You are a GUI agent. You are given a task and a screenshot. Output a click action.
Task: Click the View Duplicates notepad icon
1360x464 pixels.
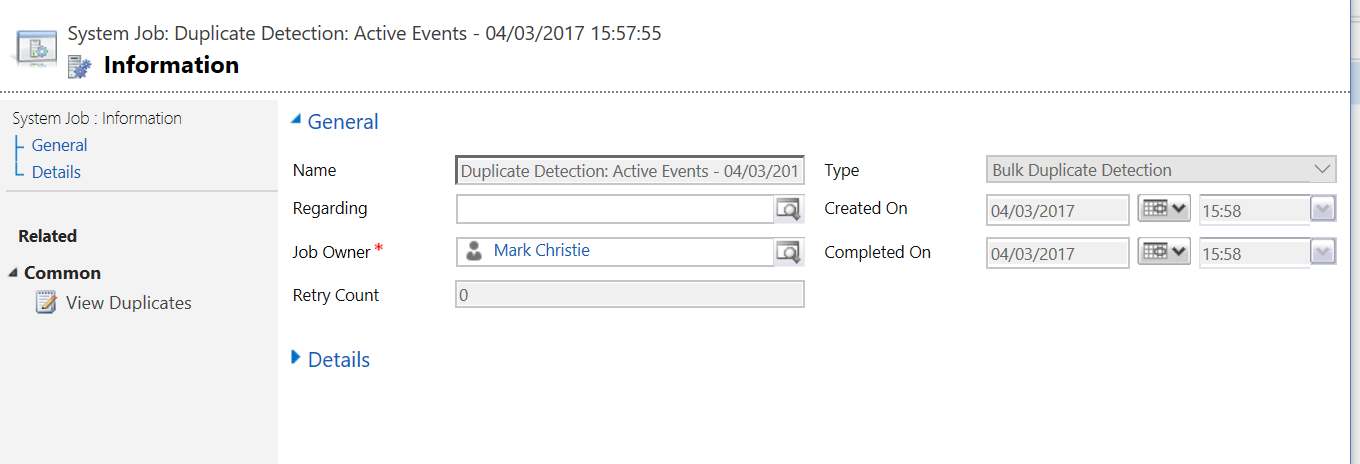click(46, 303)
